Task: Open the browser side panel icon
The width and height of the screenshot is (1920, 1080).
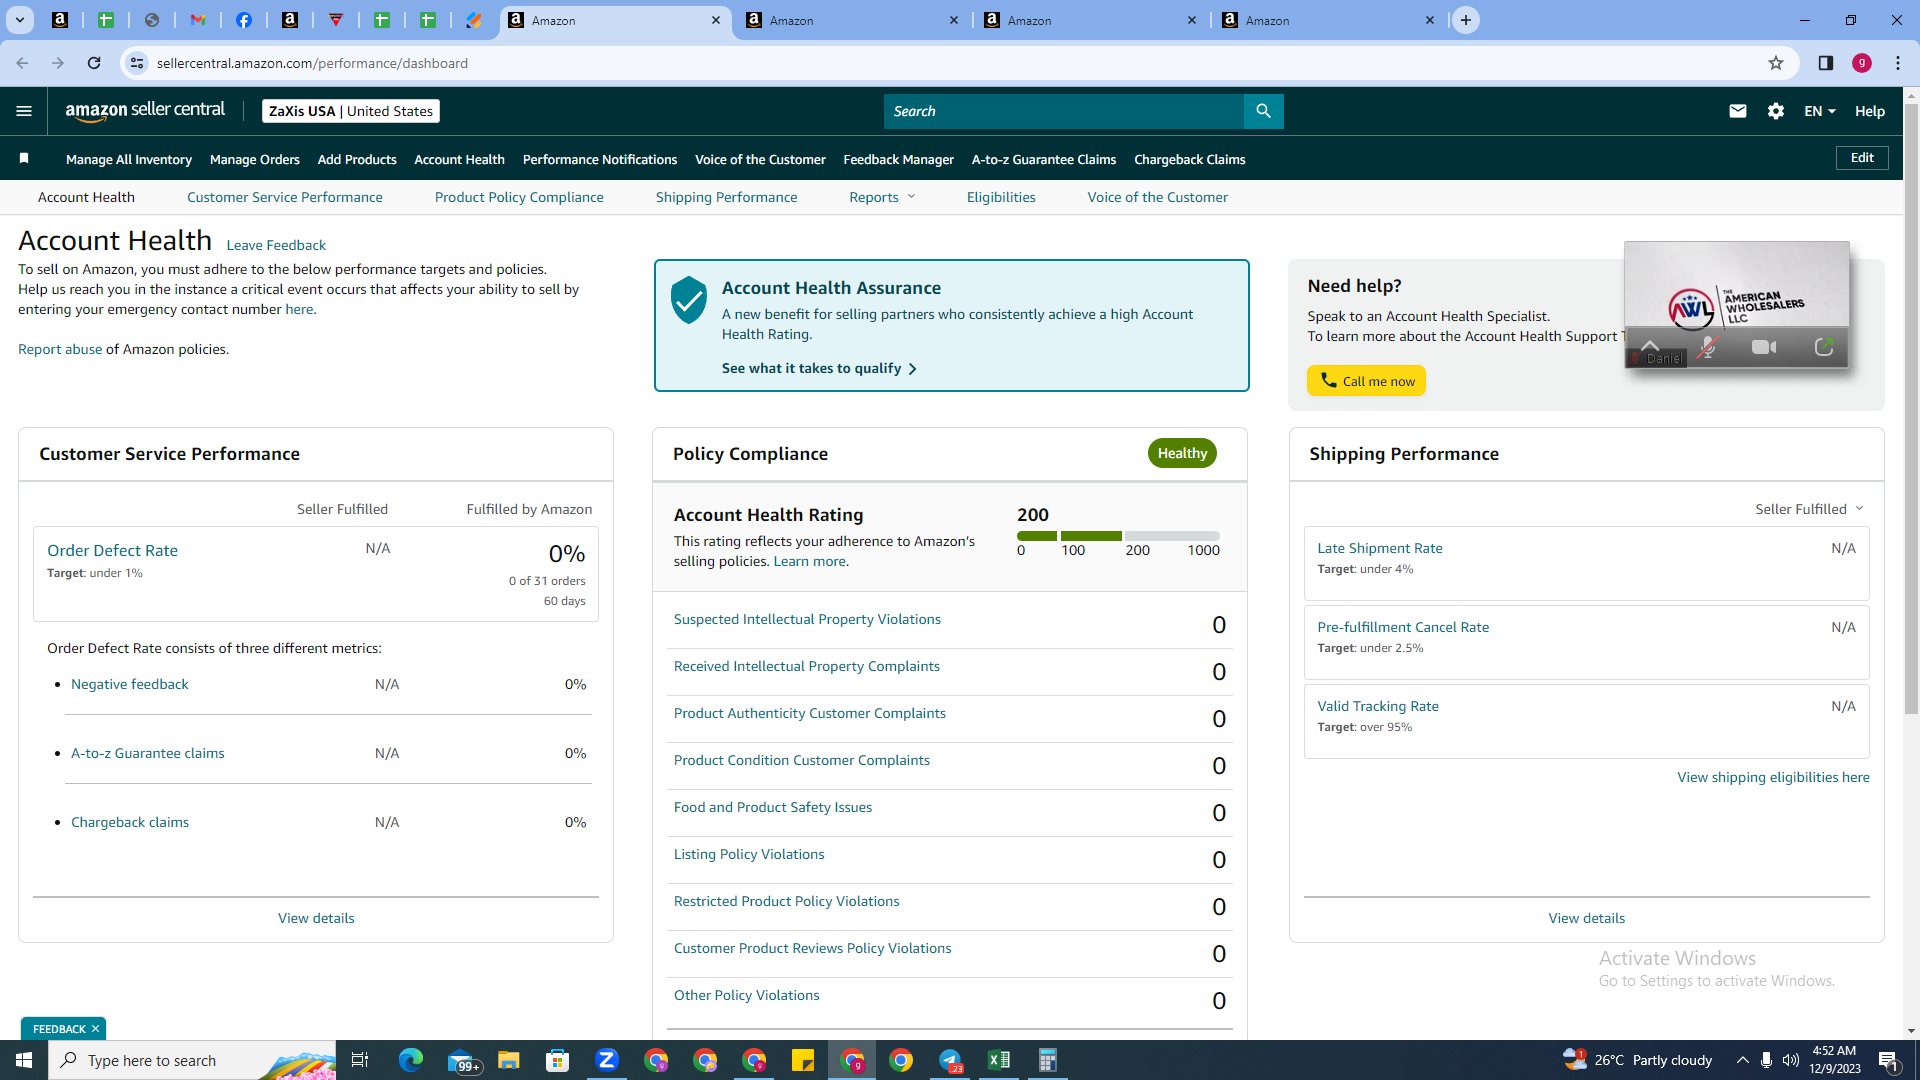Action: click(x=1826, y=63)
